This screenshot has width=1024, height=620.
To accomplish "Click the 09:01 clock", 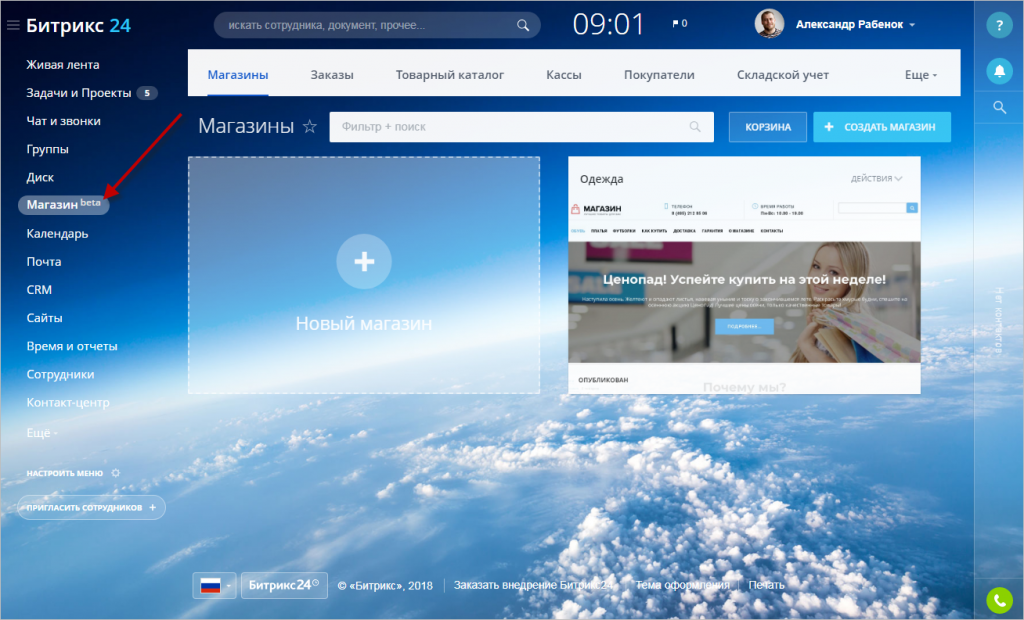I will coord(608,25).
